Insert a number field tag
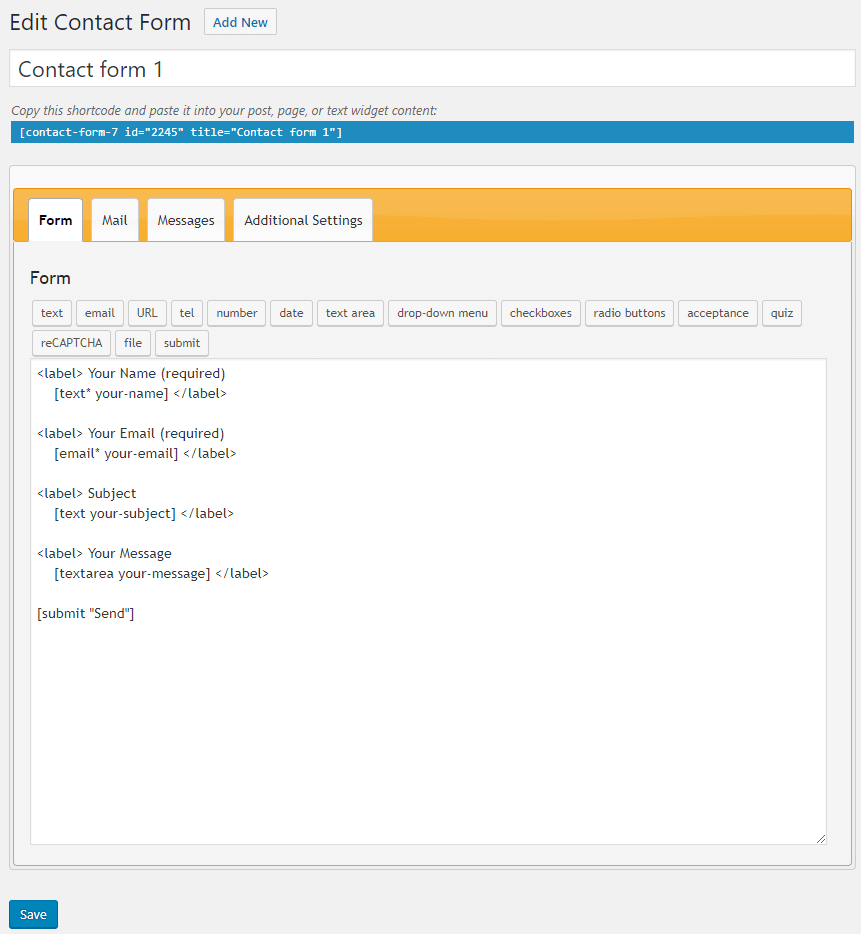The width and height of the screenshot is (861, 934). click(237, 313)
